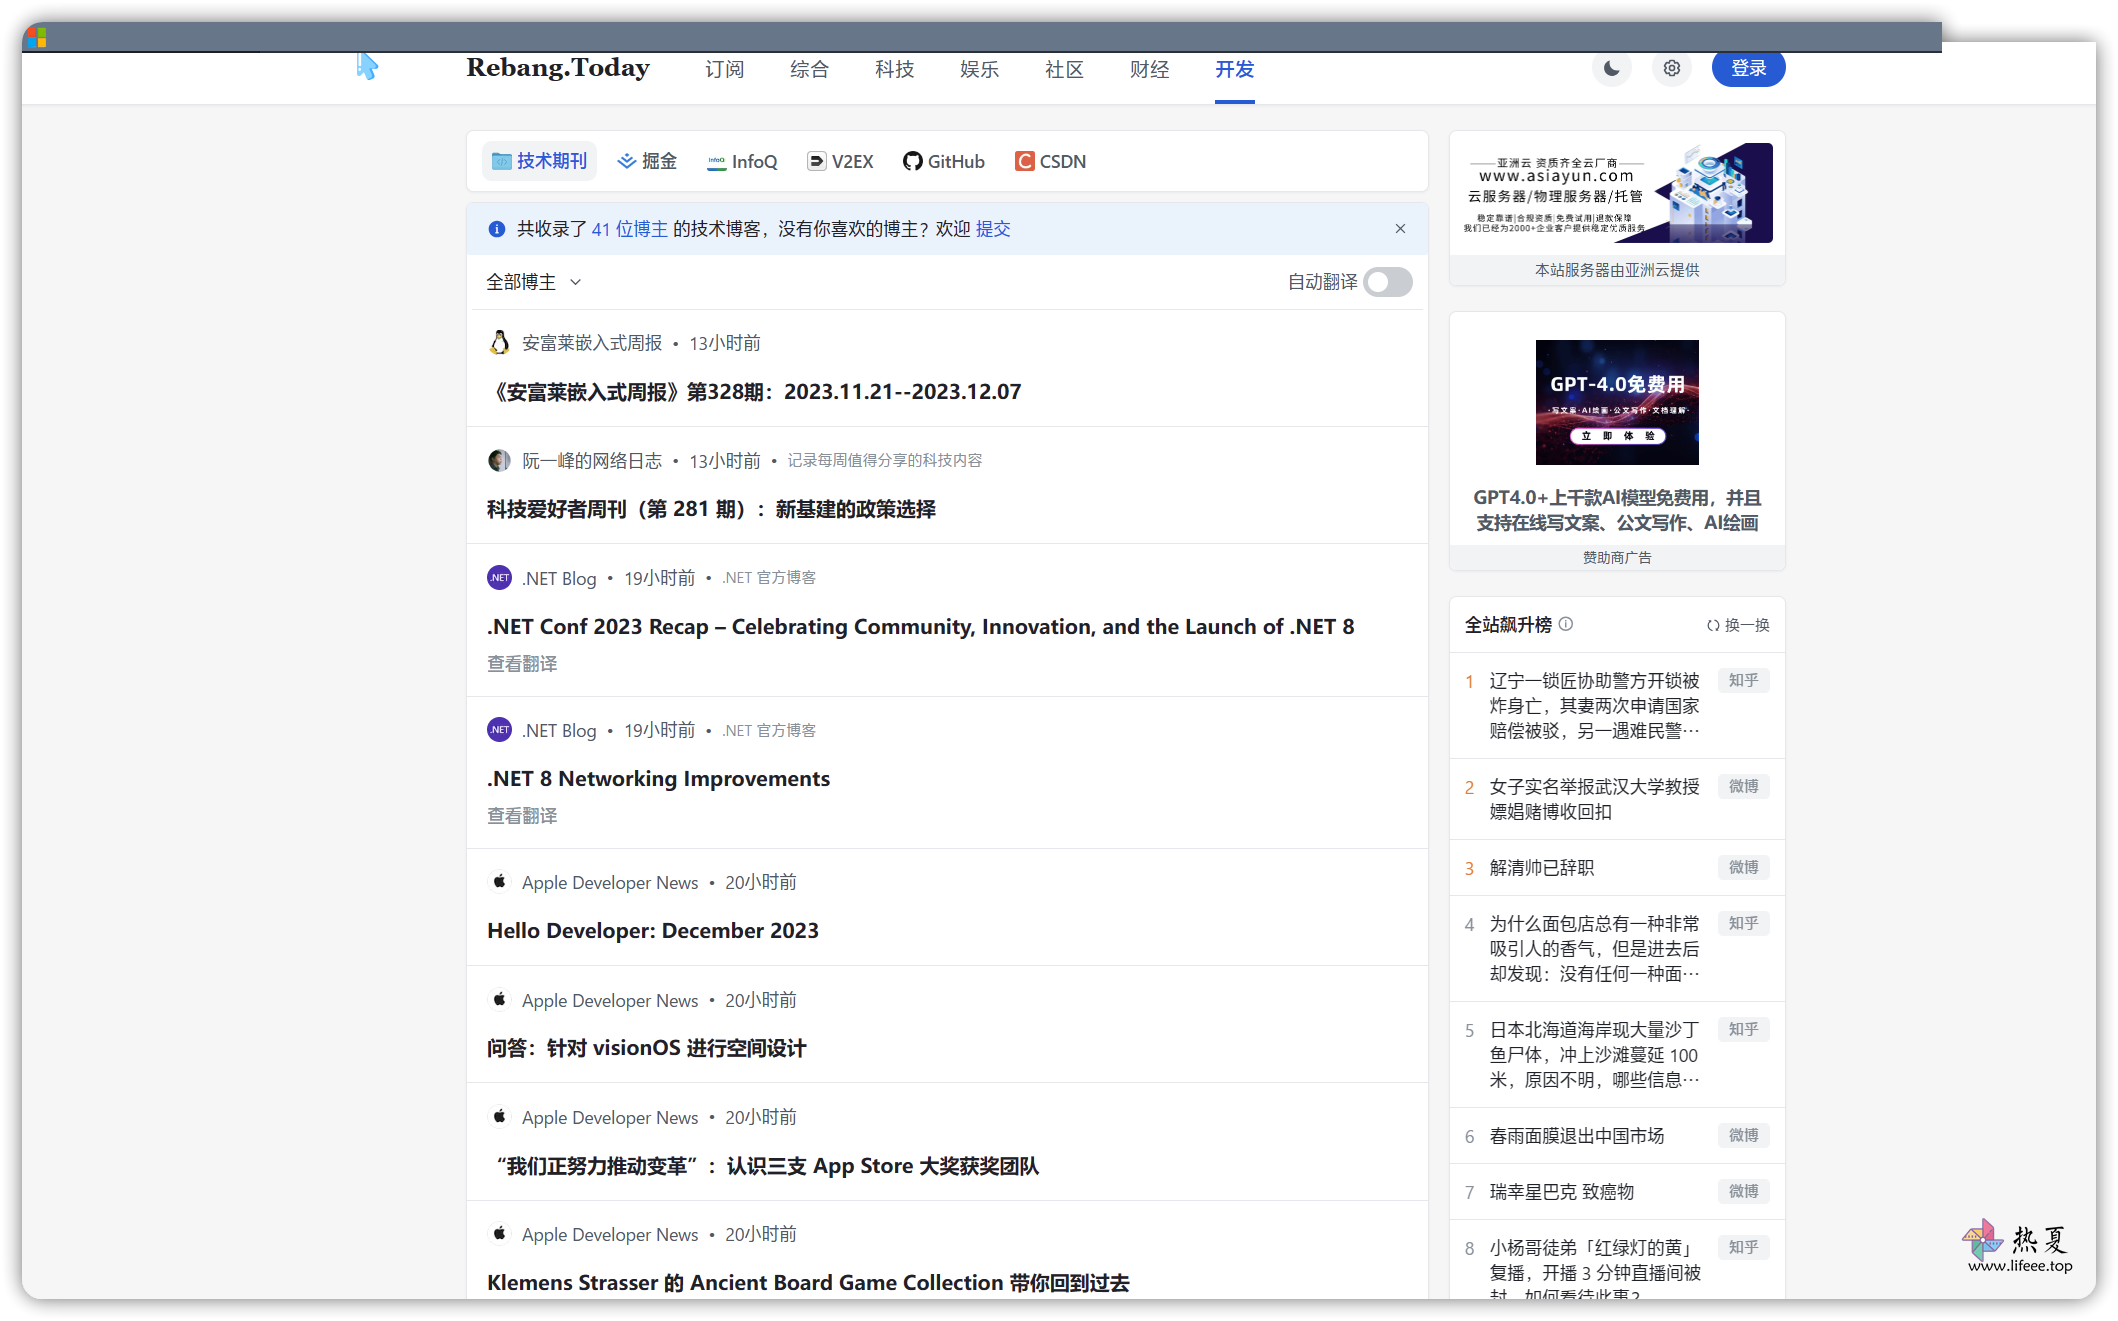
Task: Go to the 财经 navigation tab
Action: pyautogui.click(x=1149, y=69)
